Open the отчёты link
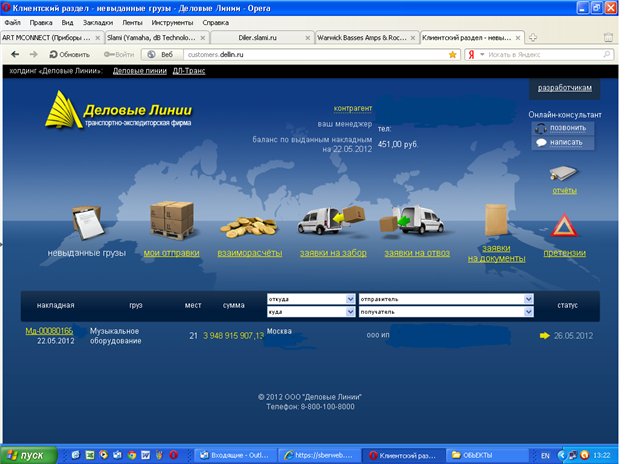The width and height of the screenshot is (640, 464). coord(564,191)
